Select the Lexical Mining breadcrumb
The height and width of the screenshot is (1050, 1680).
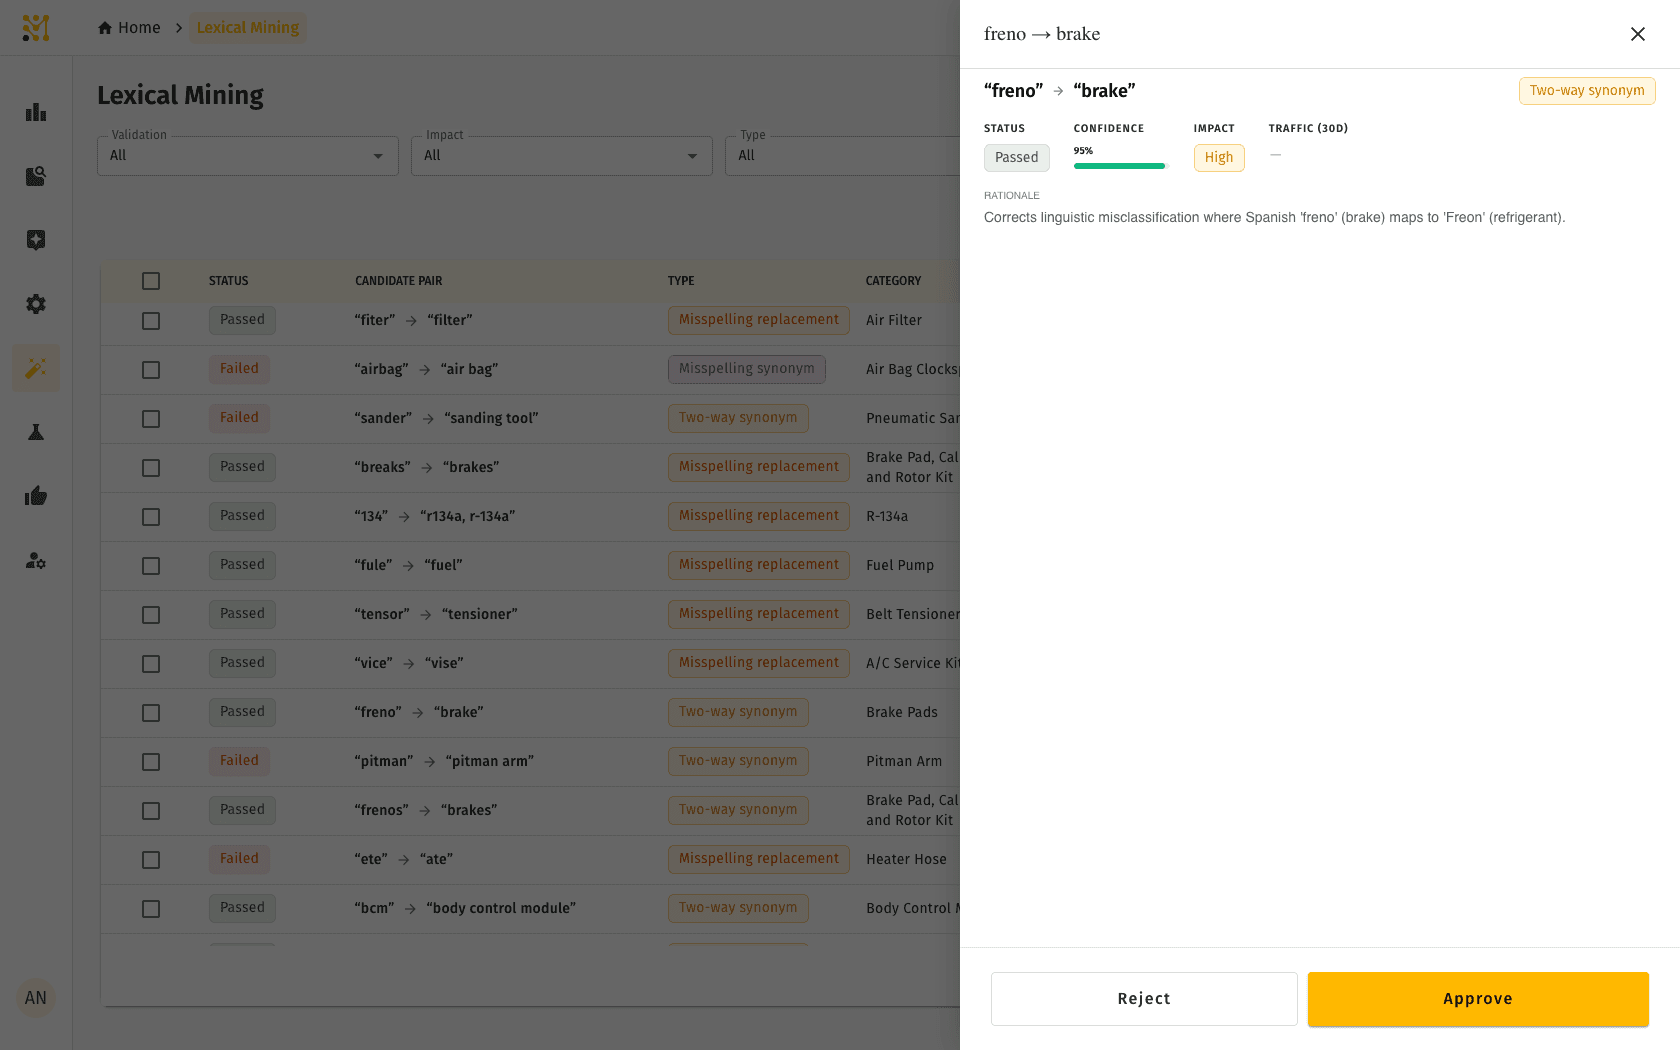point(248,28)
